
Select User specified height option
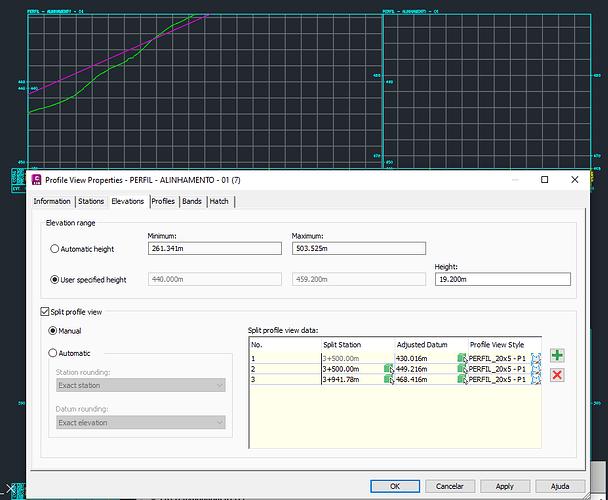click(55, 280)
